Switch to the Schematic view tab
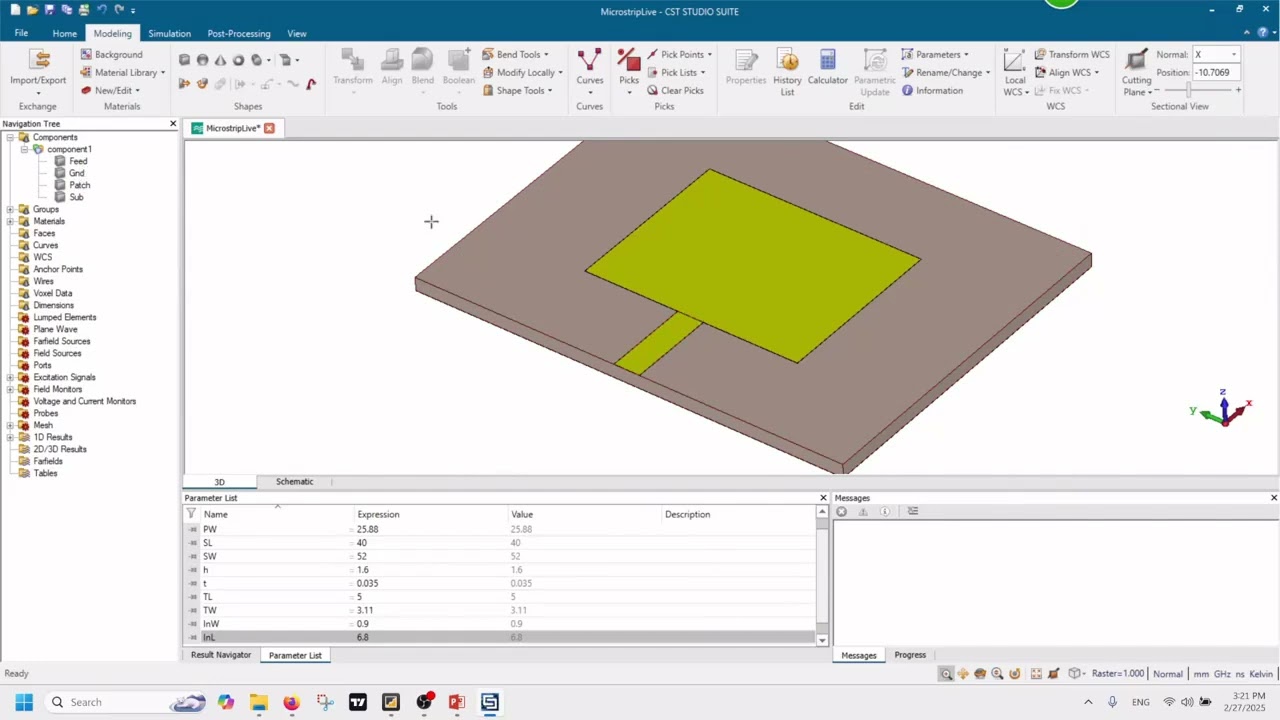Screen dimensions: 1280x720 [294, 482]
